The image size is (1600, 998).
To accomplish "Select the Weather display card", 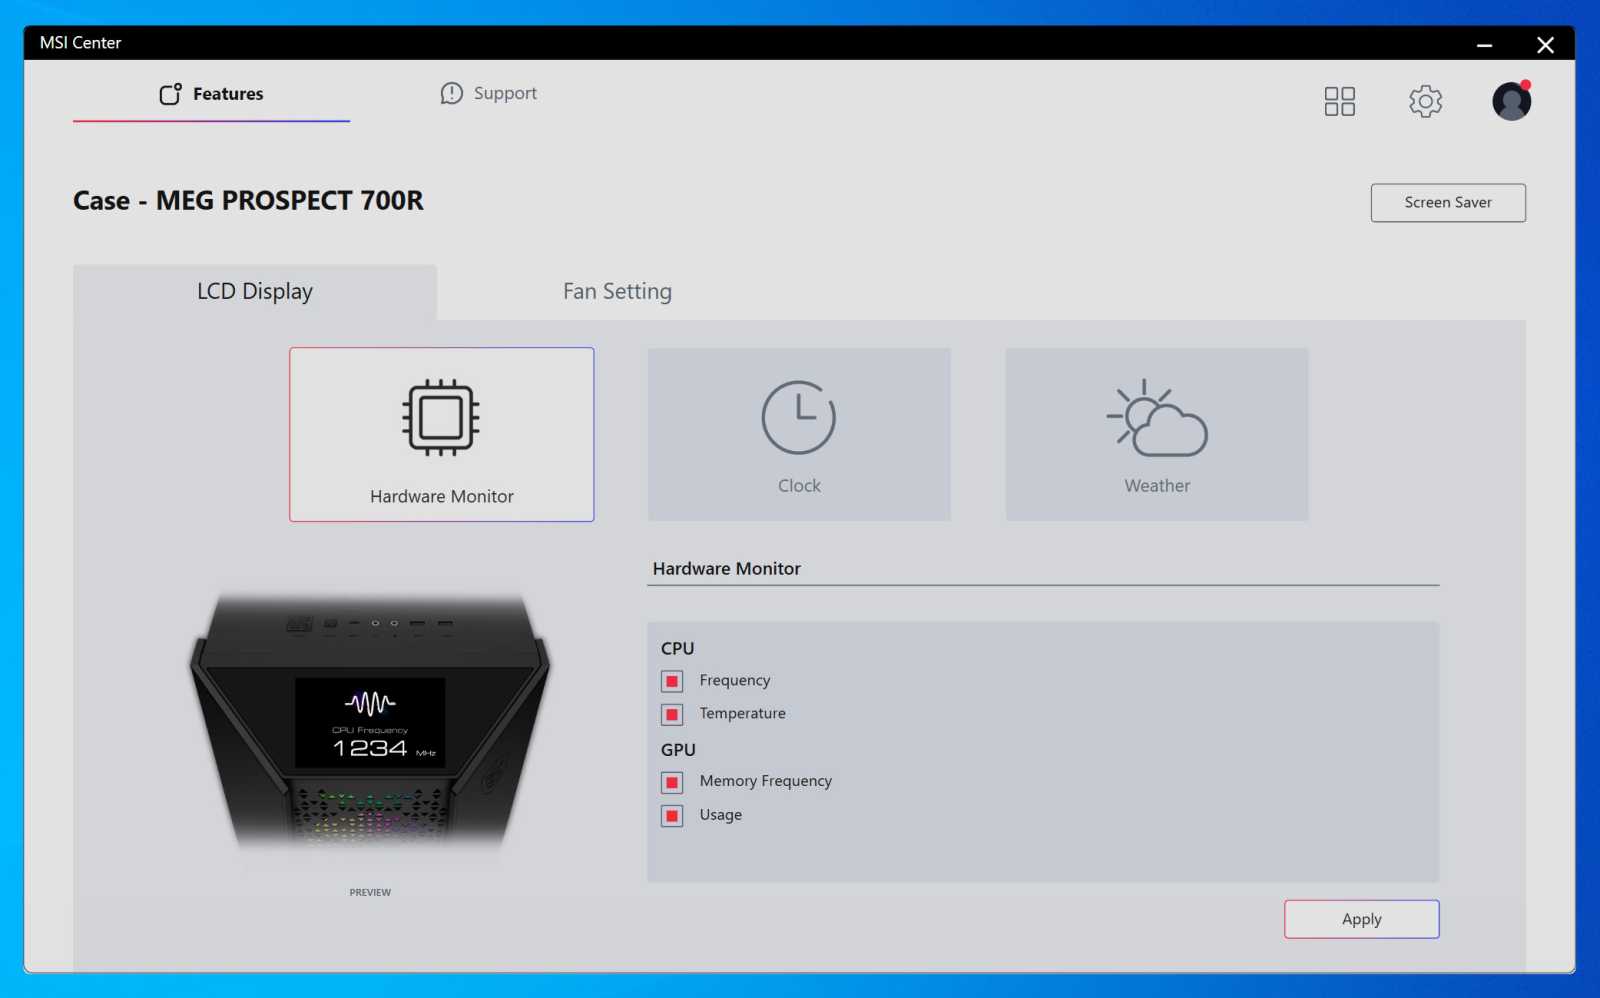I will click(1157, 434).
